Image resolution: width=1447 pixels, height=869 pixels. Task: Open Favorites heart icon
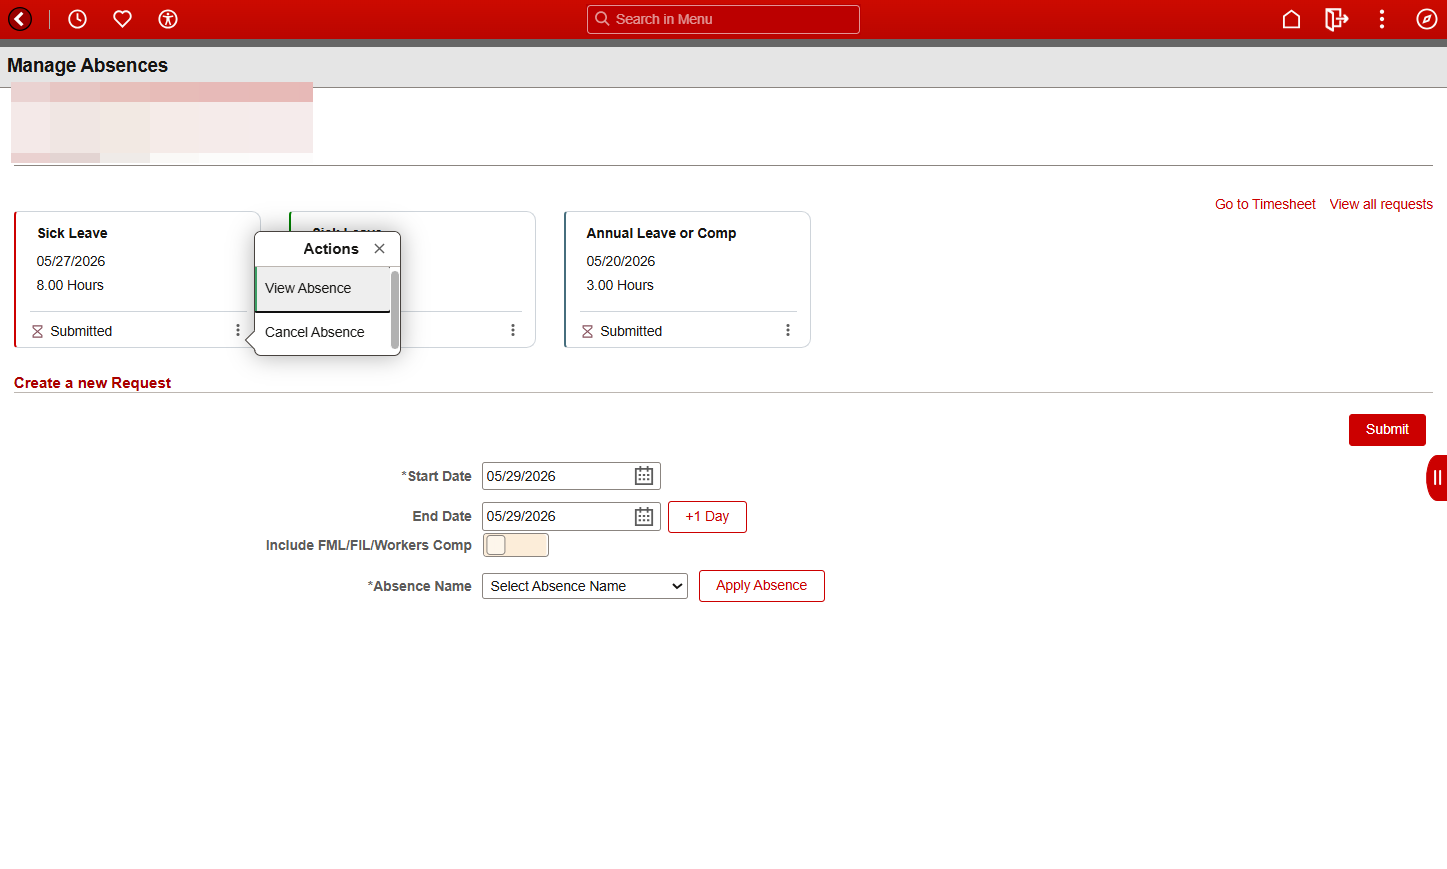(122, 19)
